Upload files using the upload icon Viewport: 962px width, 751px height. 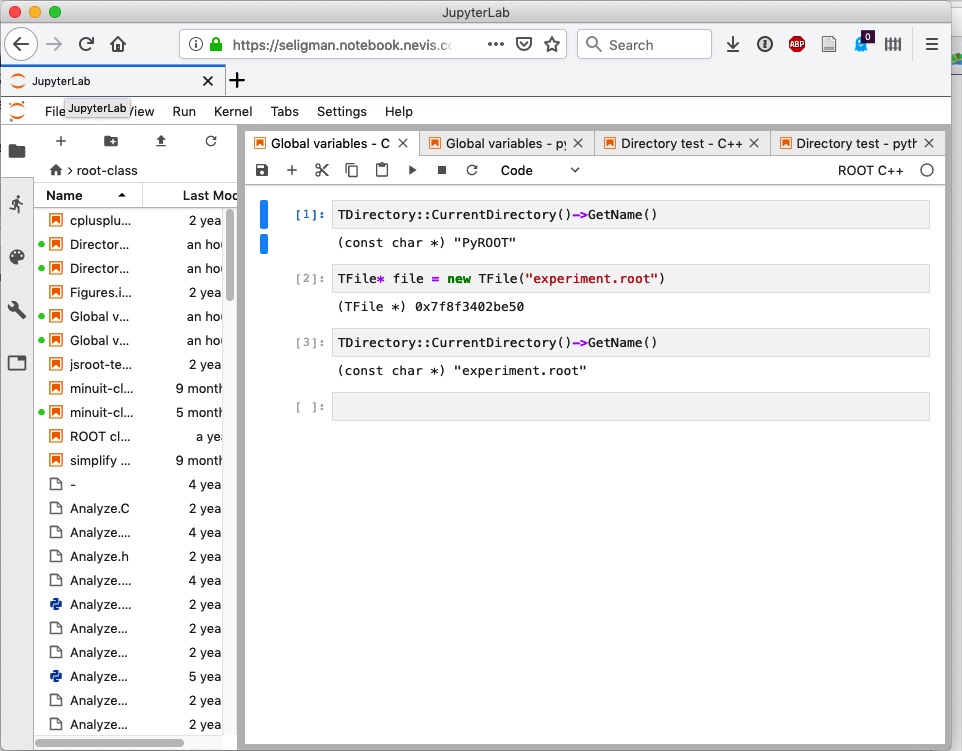point(161,142)
